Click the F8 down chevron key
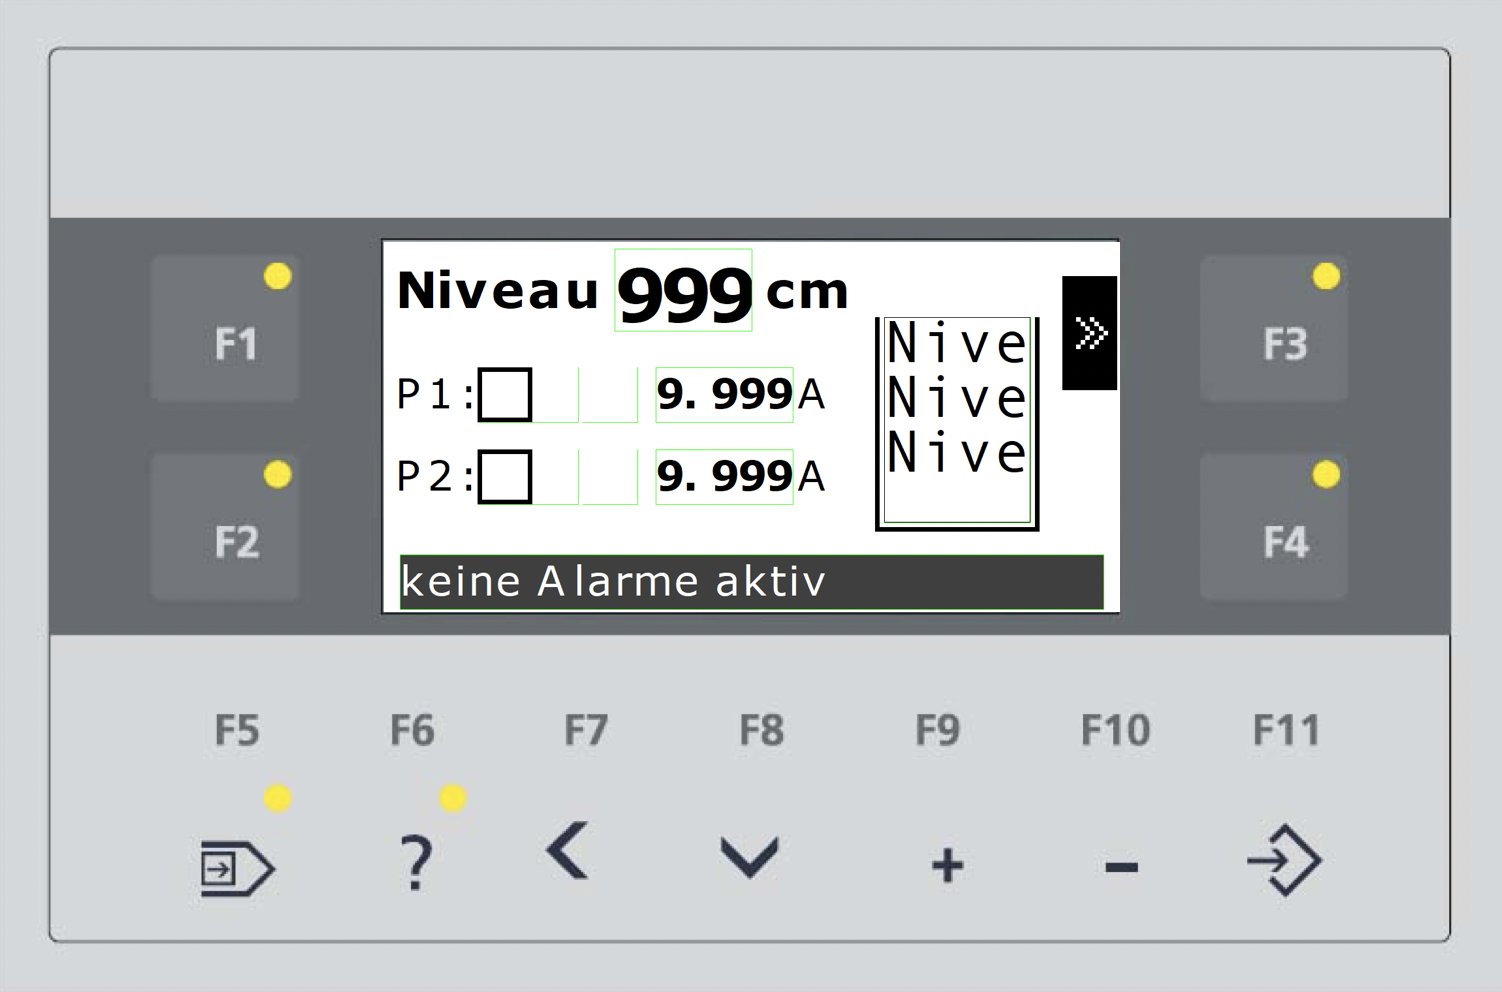Viewport: 1502px width, 992px height. point(749,858)
